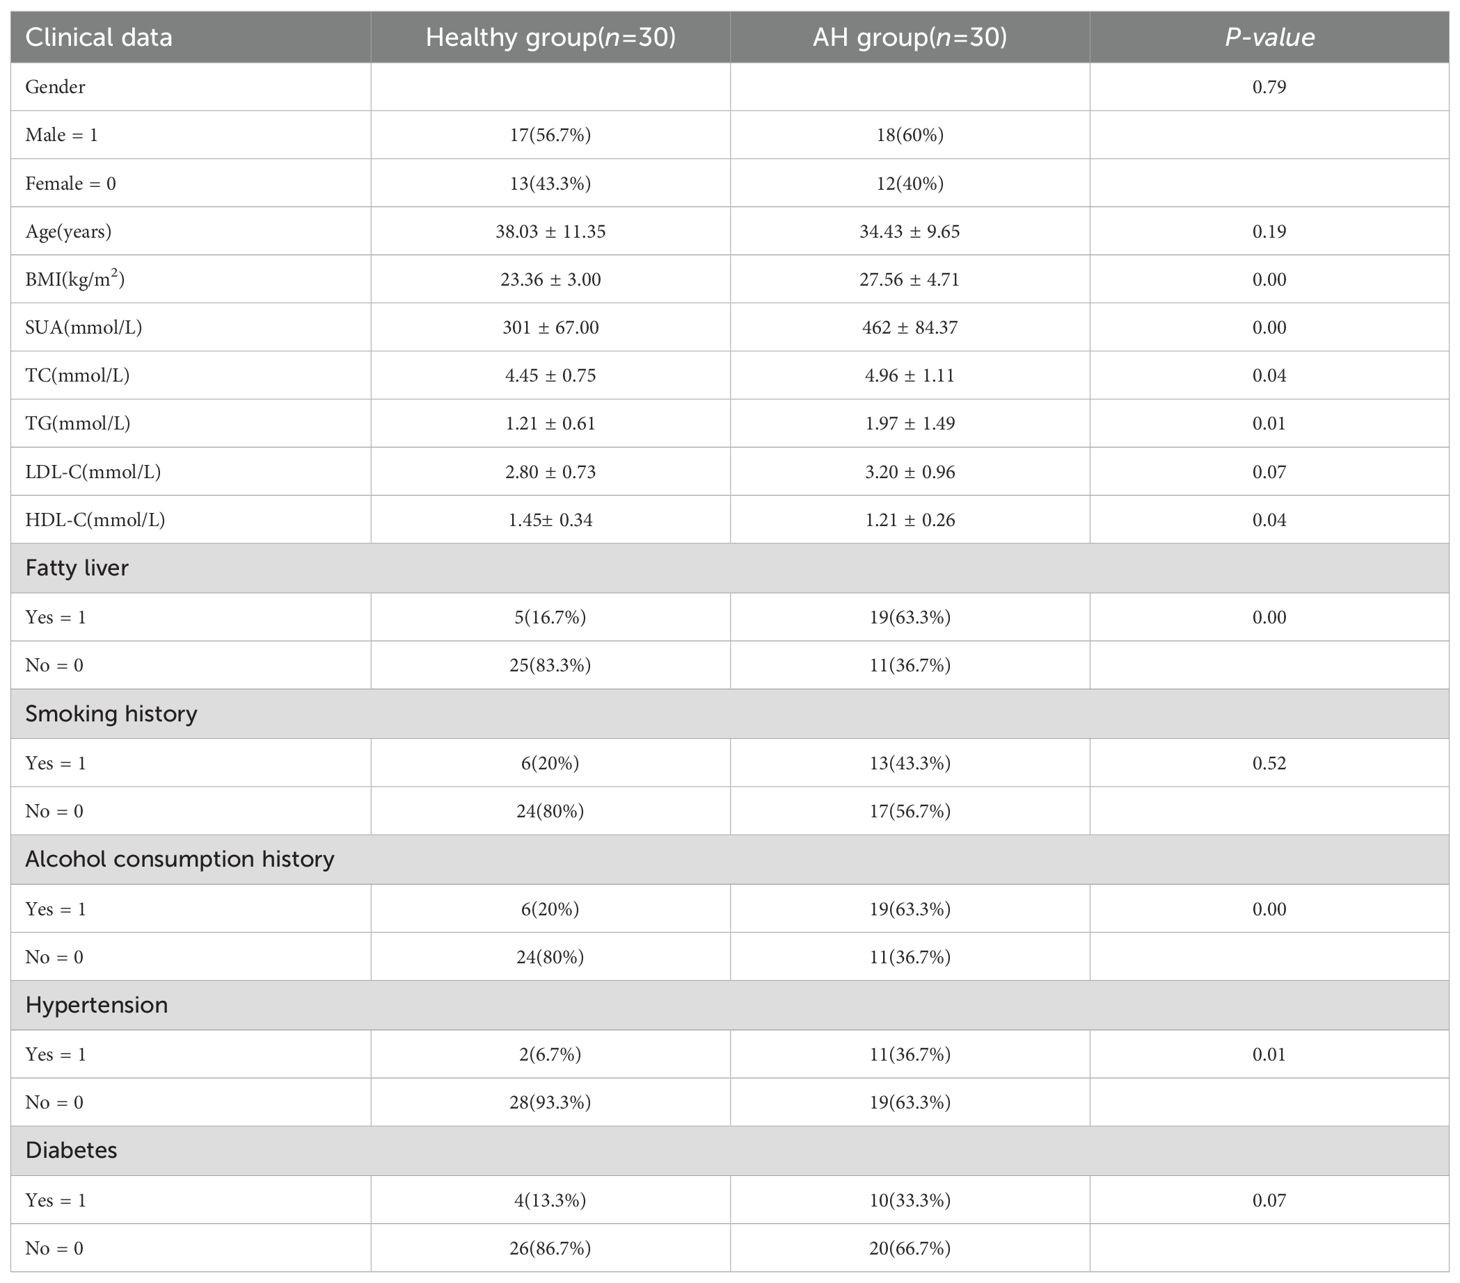1460x1283 pixels.
Task: Click the AH group(n=30) column header
Action: [x=909, y=38]
